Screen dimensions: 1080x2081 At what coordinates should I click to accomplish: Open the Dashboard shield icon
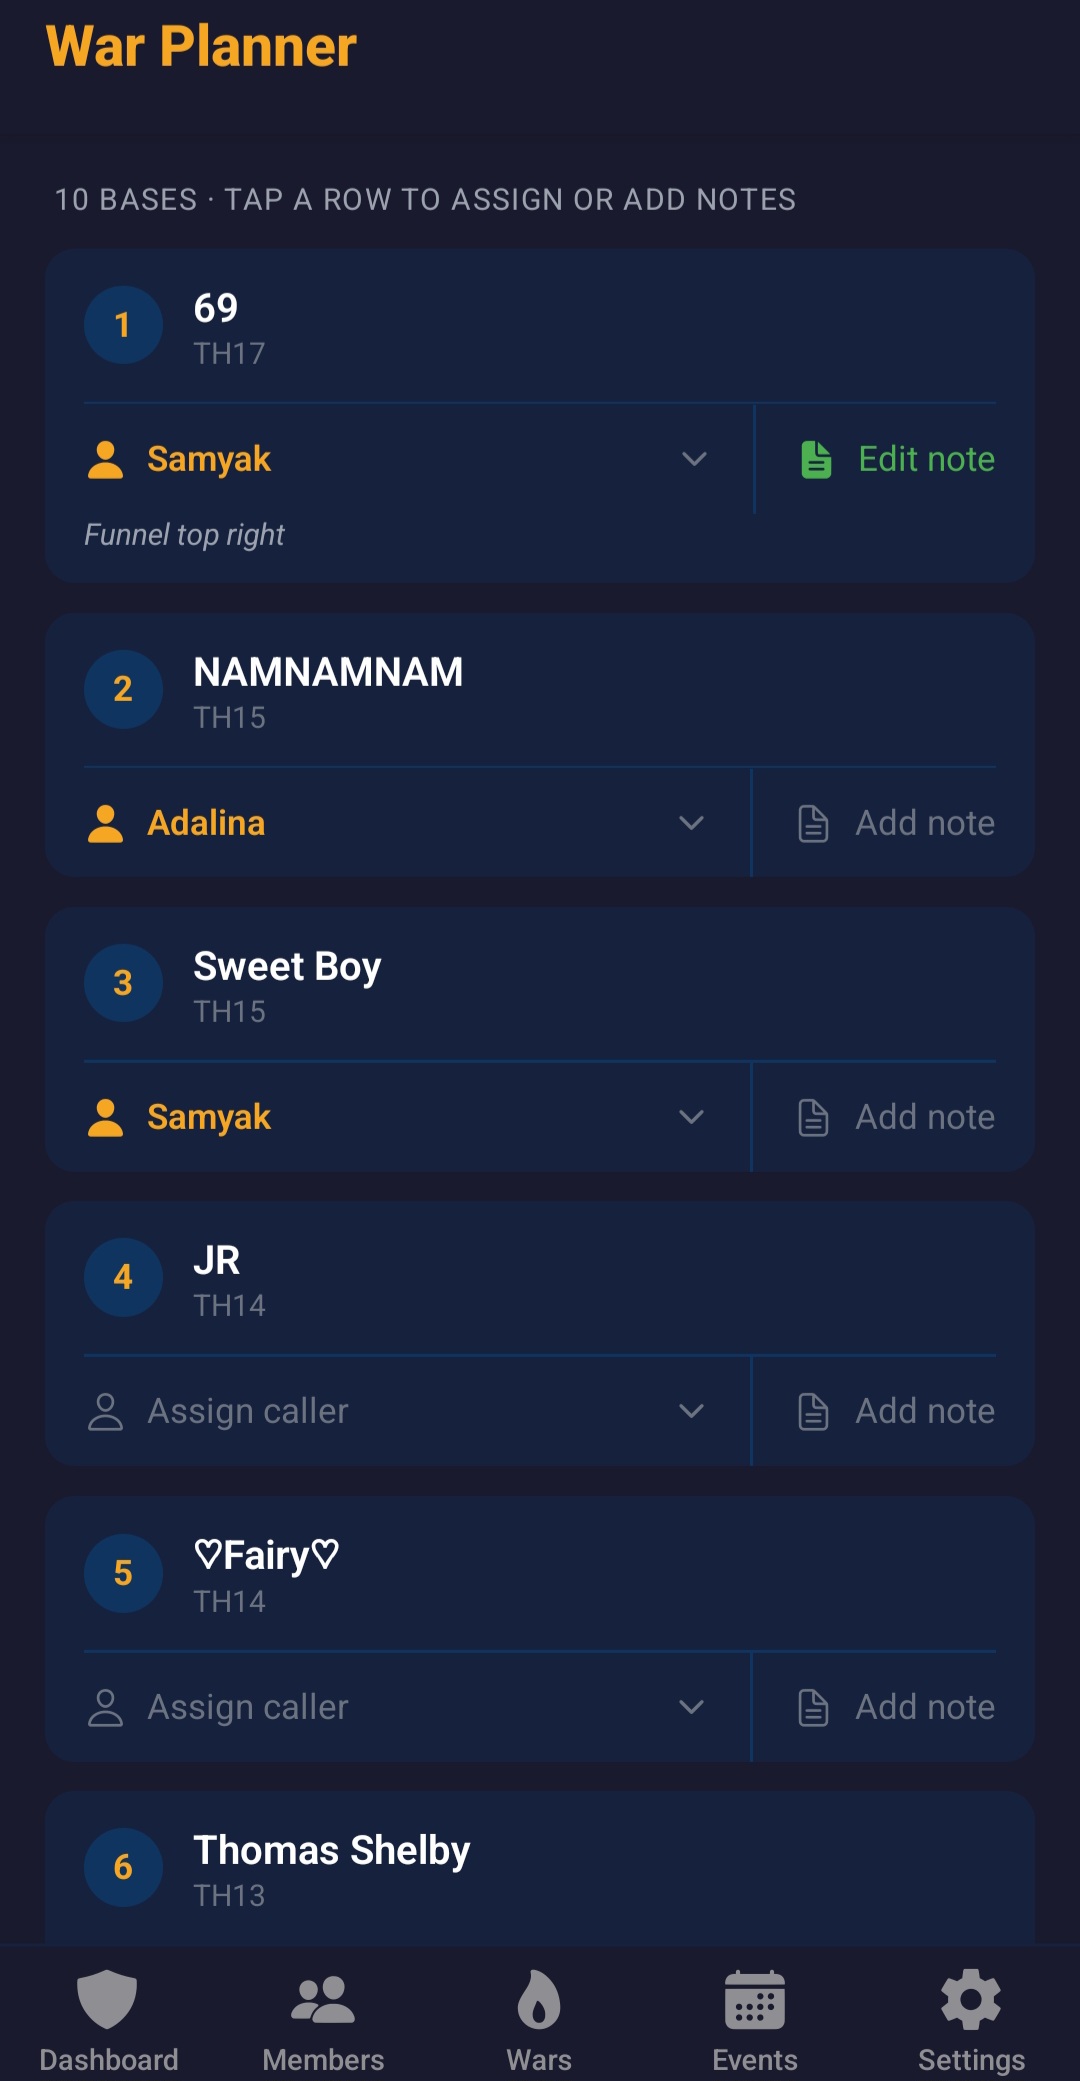click(x=107, y=2000)
